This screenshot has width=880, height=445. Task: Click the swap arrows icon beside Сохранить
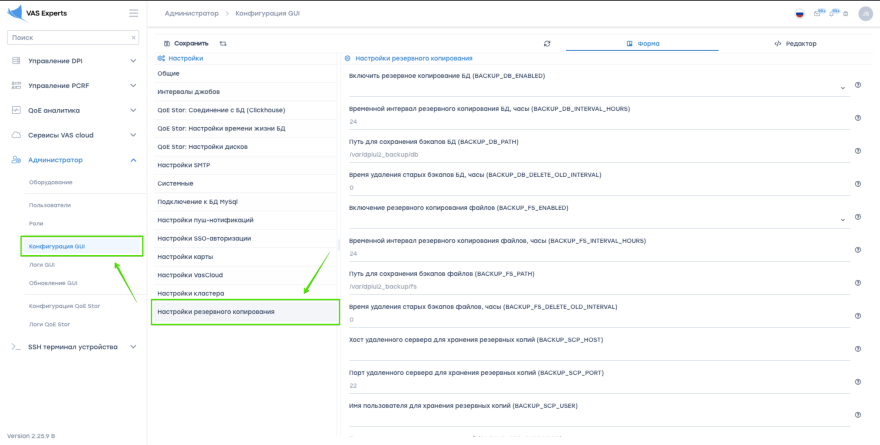[223, 44]
